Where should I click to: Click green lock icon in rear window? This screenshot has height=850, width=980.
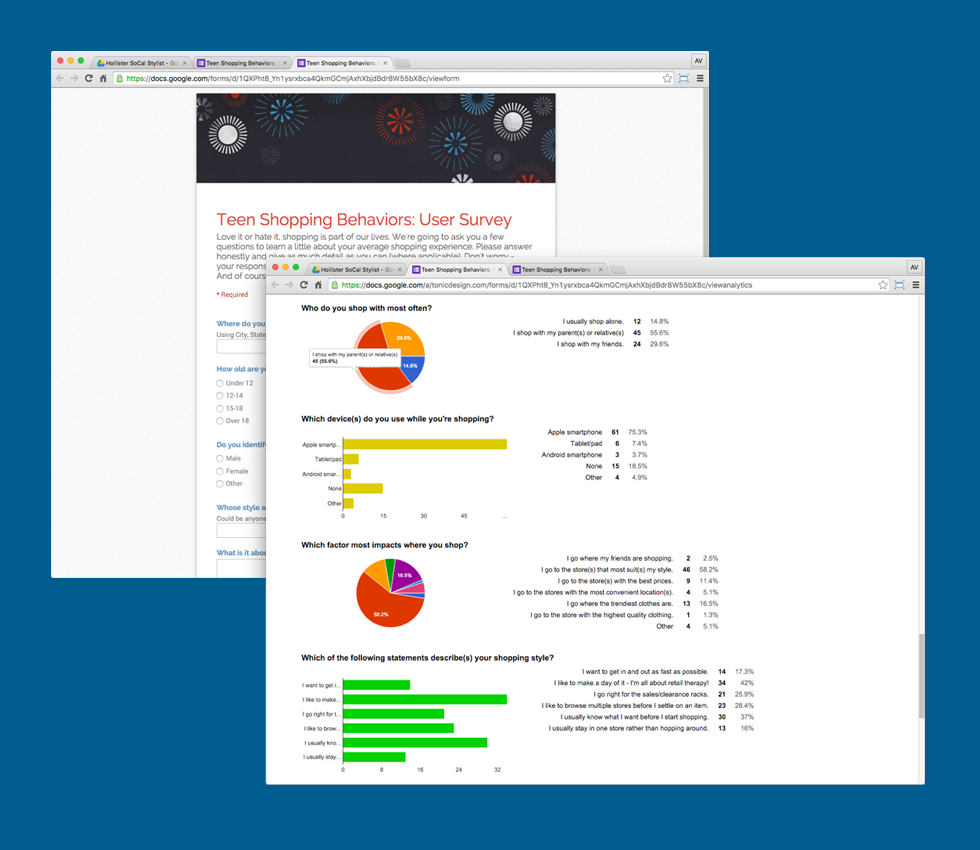tap(119, 78)
